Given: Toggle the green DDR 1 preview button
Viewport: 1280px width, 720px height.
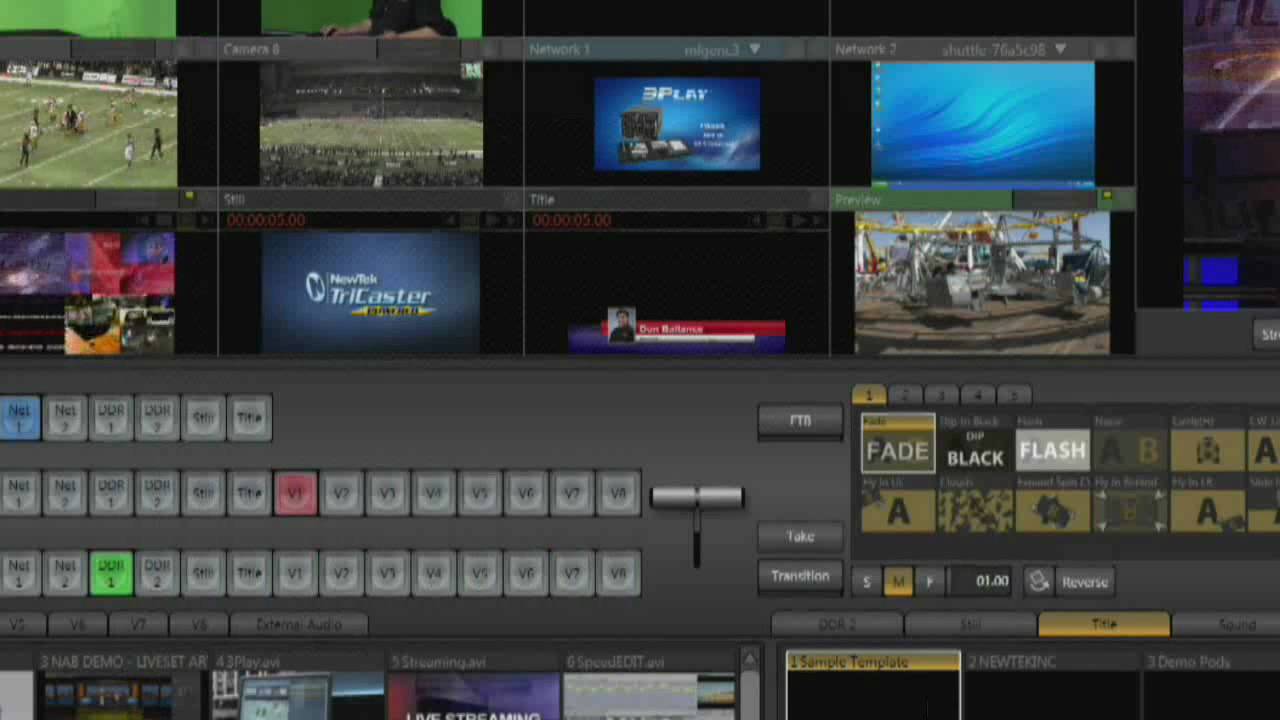Looking at the screenshot, I should tap(111, 573).
